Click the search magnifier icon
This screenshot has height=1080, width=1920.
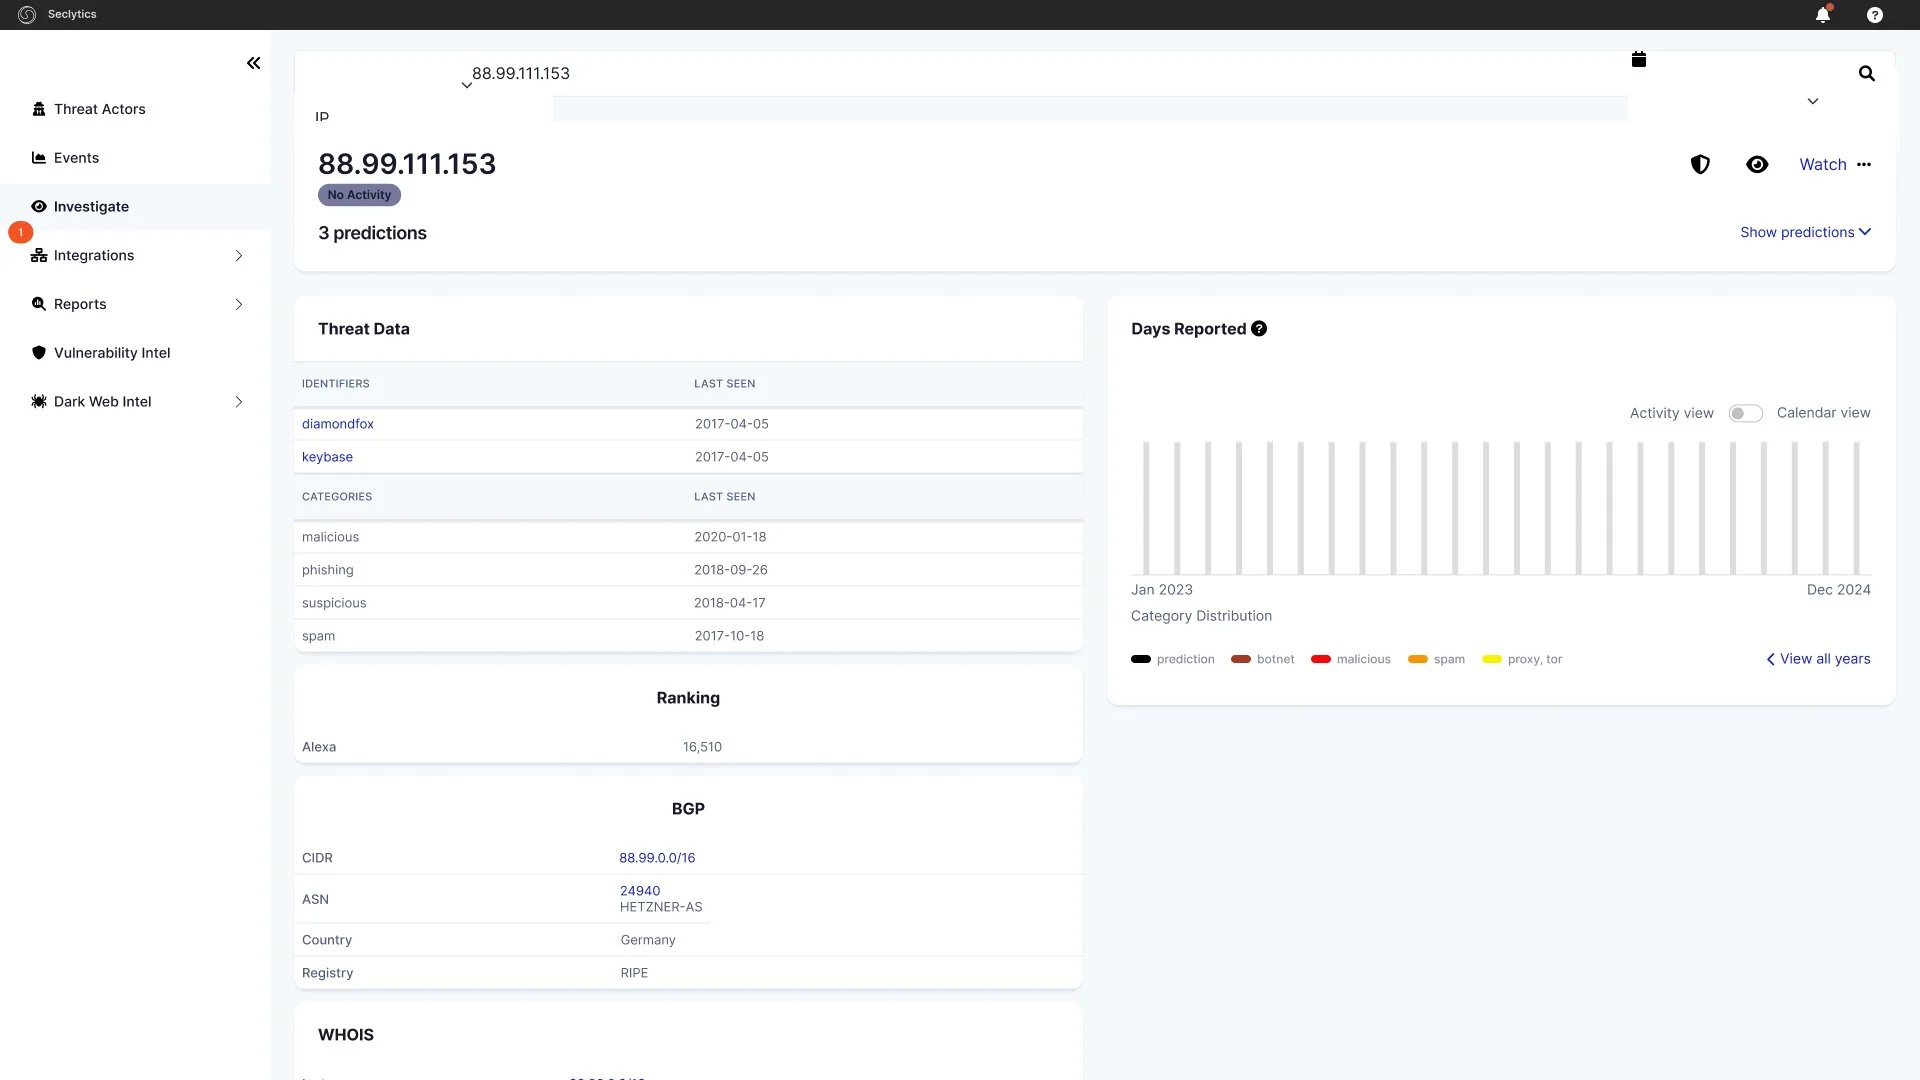coord(1866,73)
